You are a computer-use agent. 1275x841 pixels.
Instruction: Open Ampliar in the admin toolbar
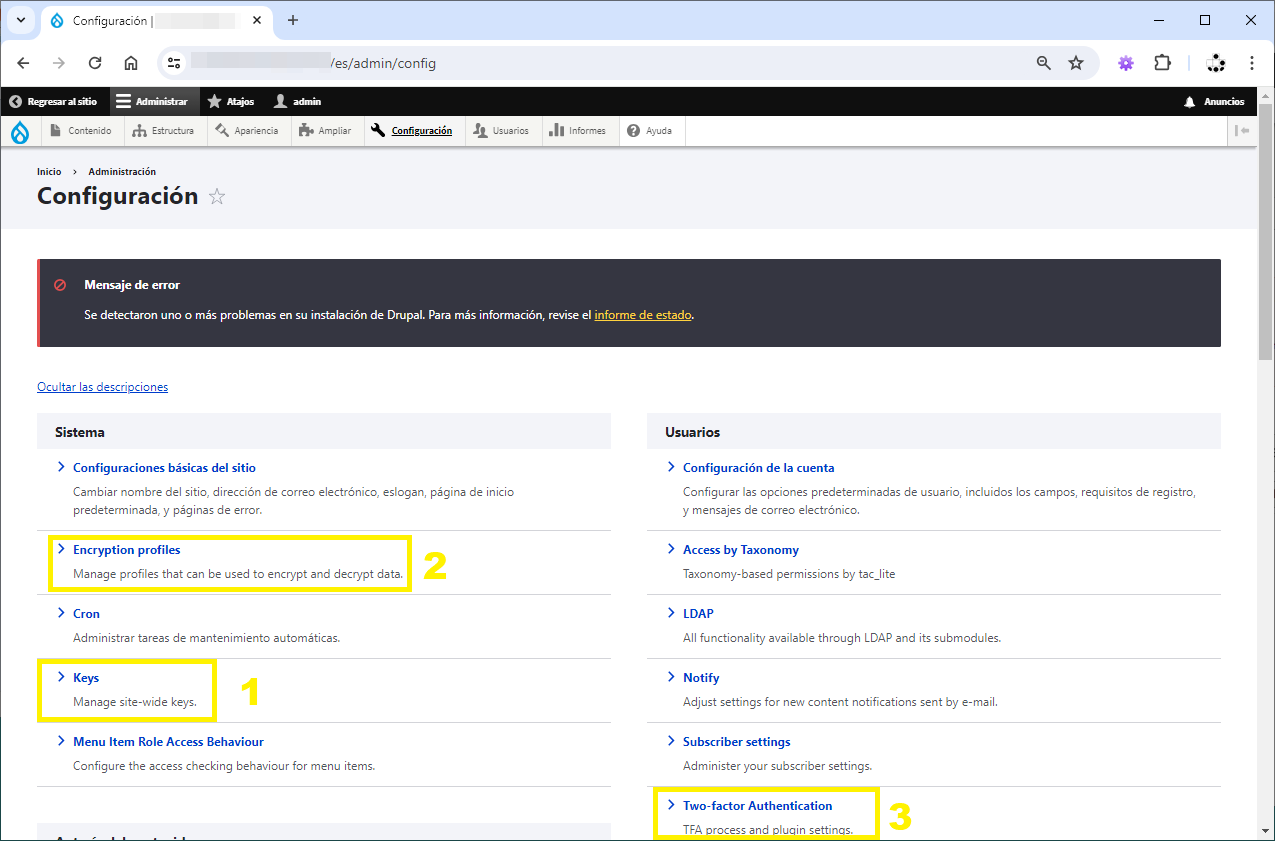point(325,131)
